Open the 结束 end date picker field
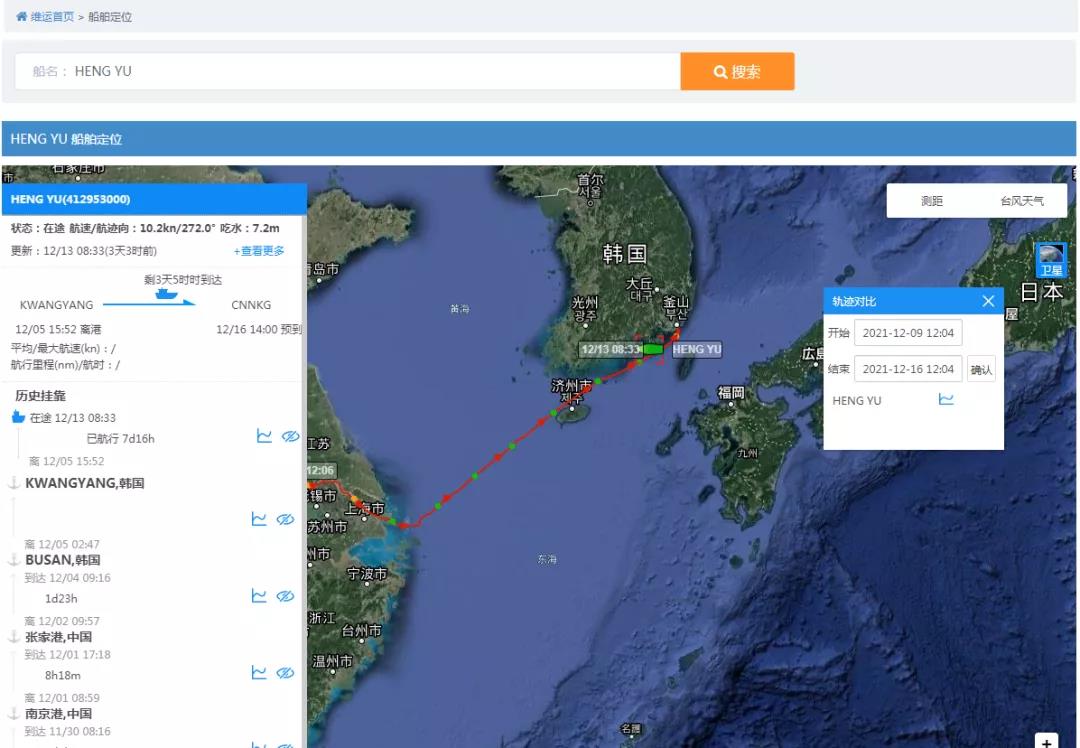 point(908,369)
